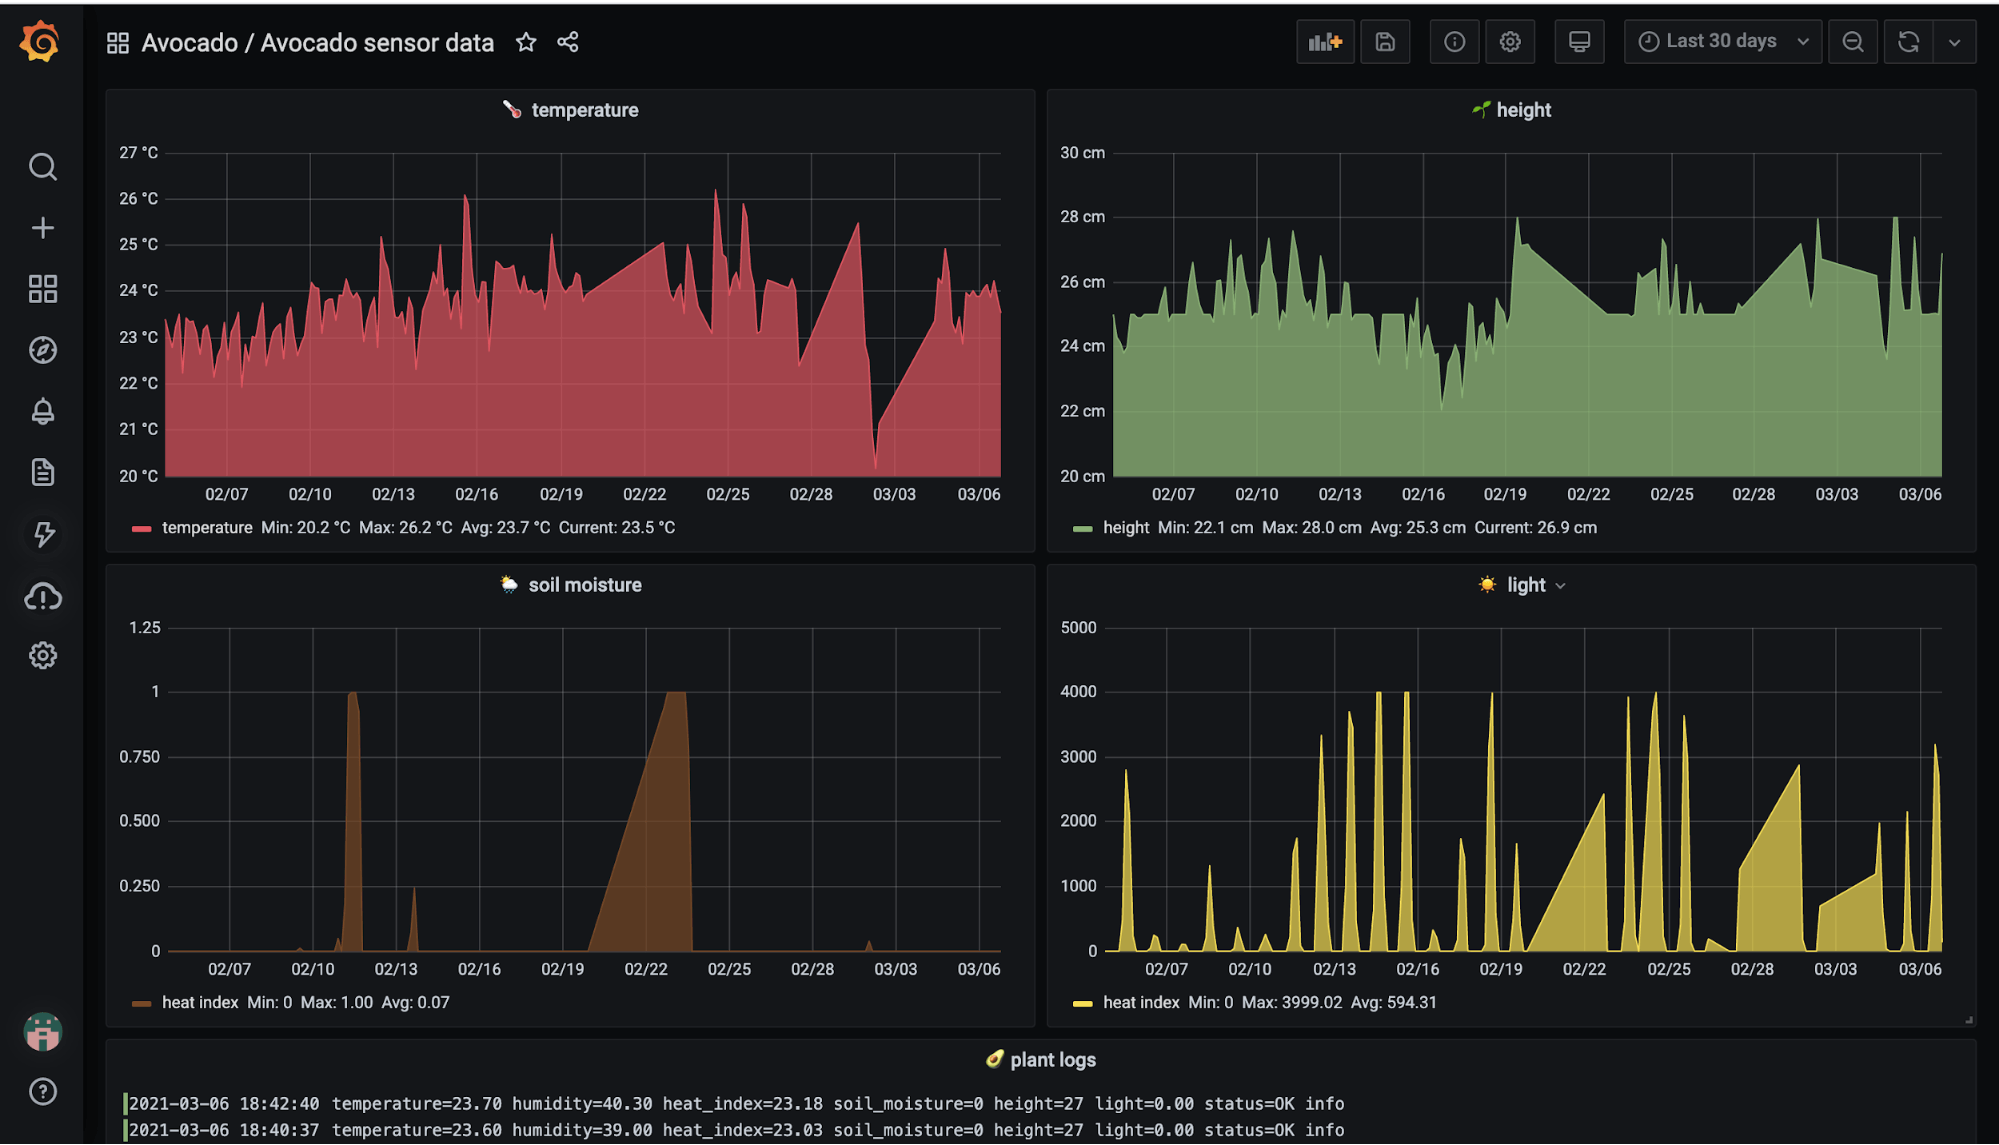
Task: Open the Grafana help question mark
Action: [42, 1091]
